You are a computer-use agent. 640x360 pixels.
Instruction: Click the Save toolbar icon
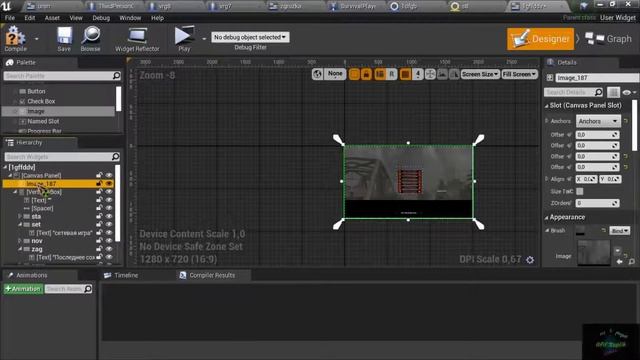(x=64, y=39)
